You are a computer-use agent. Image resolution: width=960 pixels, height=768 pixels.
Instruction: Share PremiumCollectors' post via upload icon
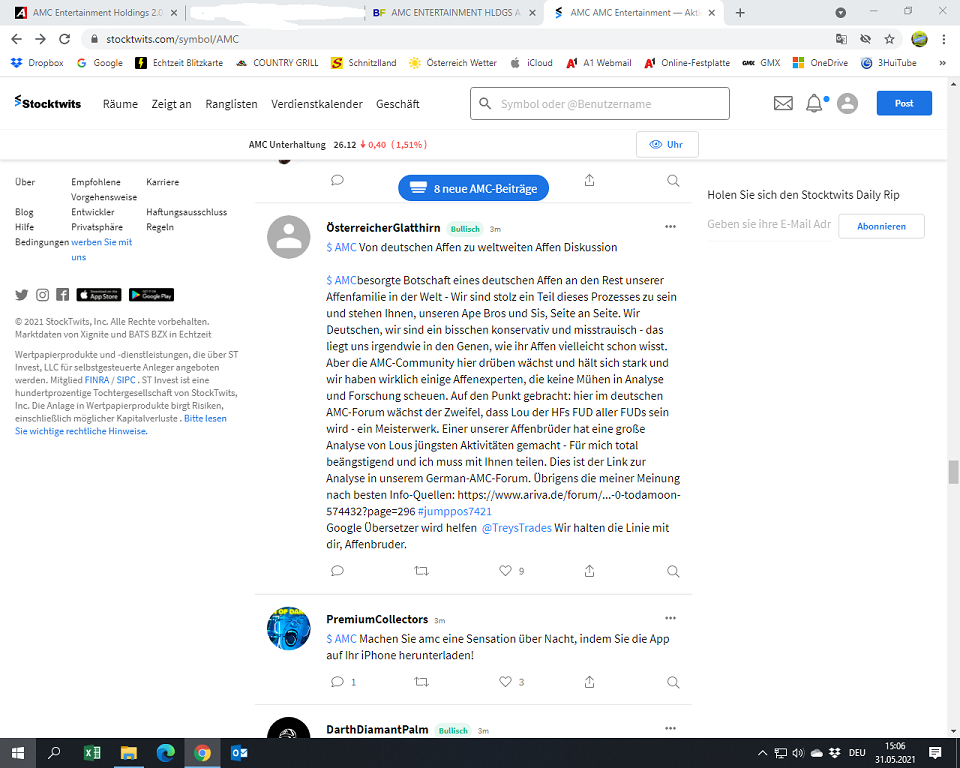click(589, 682)
